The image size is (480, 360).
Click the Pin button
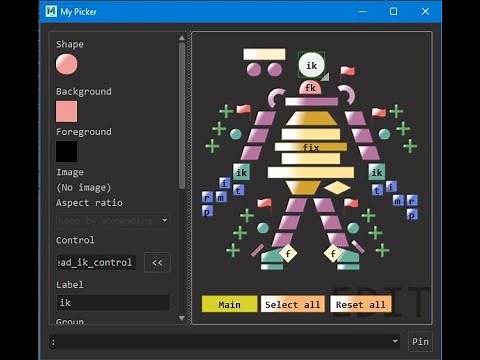point(420,341)
